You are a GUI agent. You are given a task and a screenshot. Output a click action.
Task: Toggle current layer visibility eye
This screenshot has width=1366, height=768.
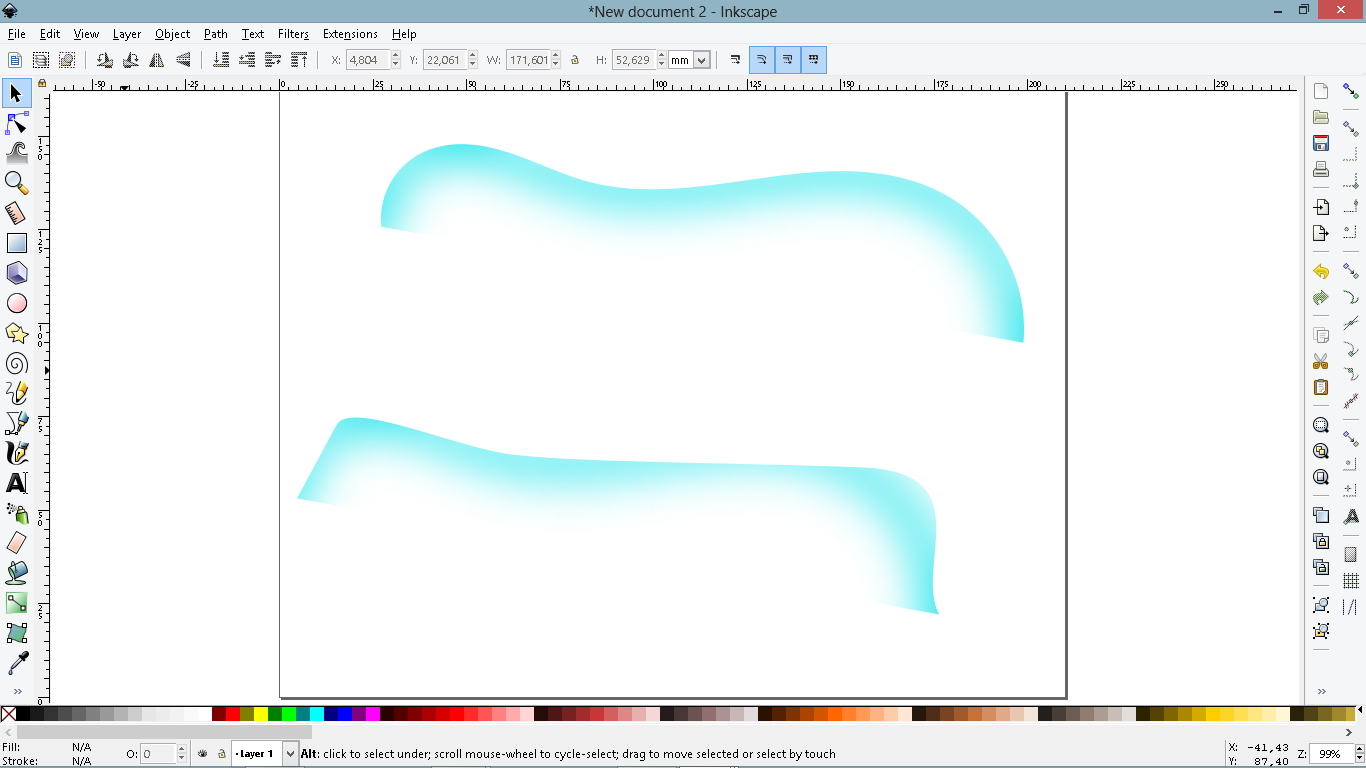[x=202, y=754]
